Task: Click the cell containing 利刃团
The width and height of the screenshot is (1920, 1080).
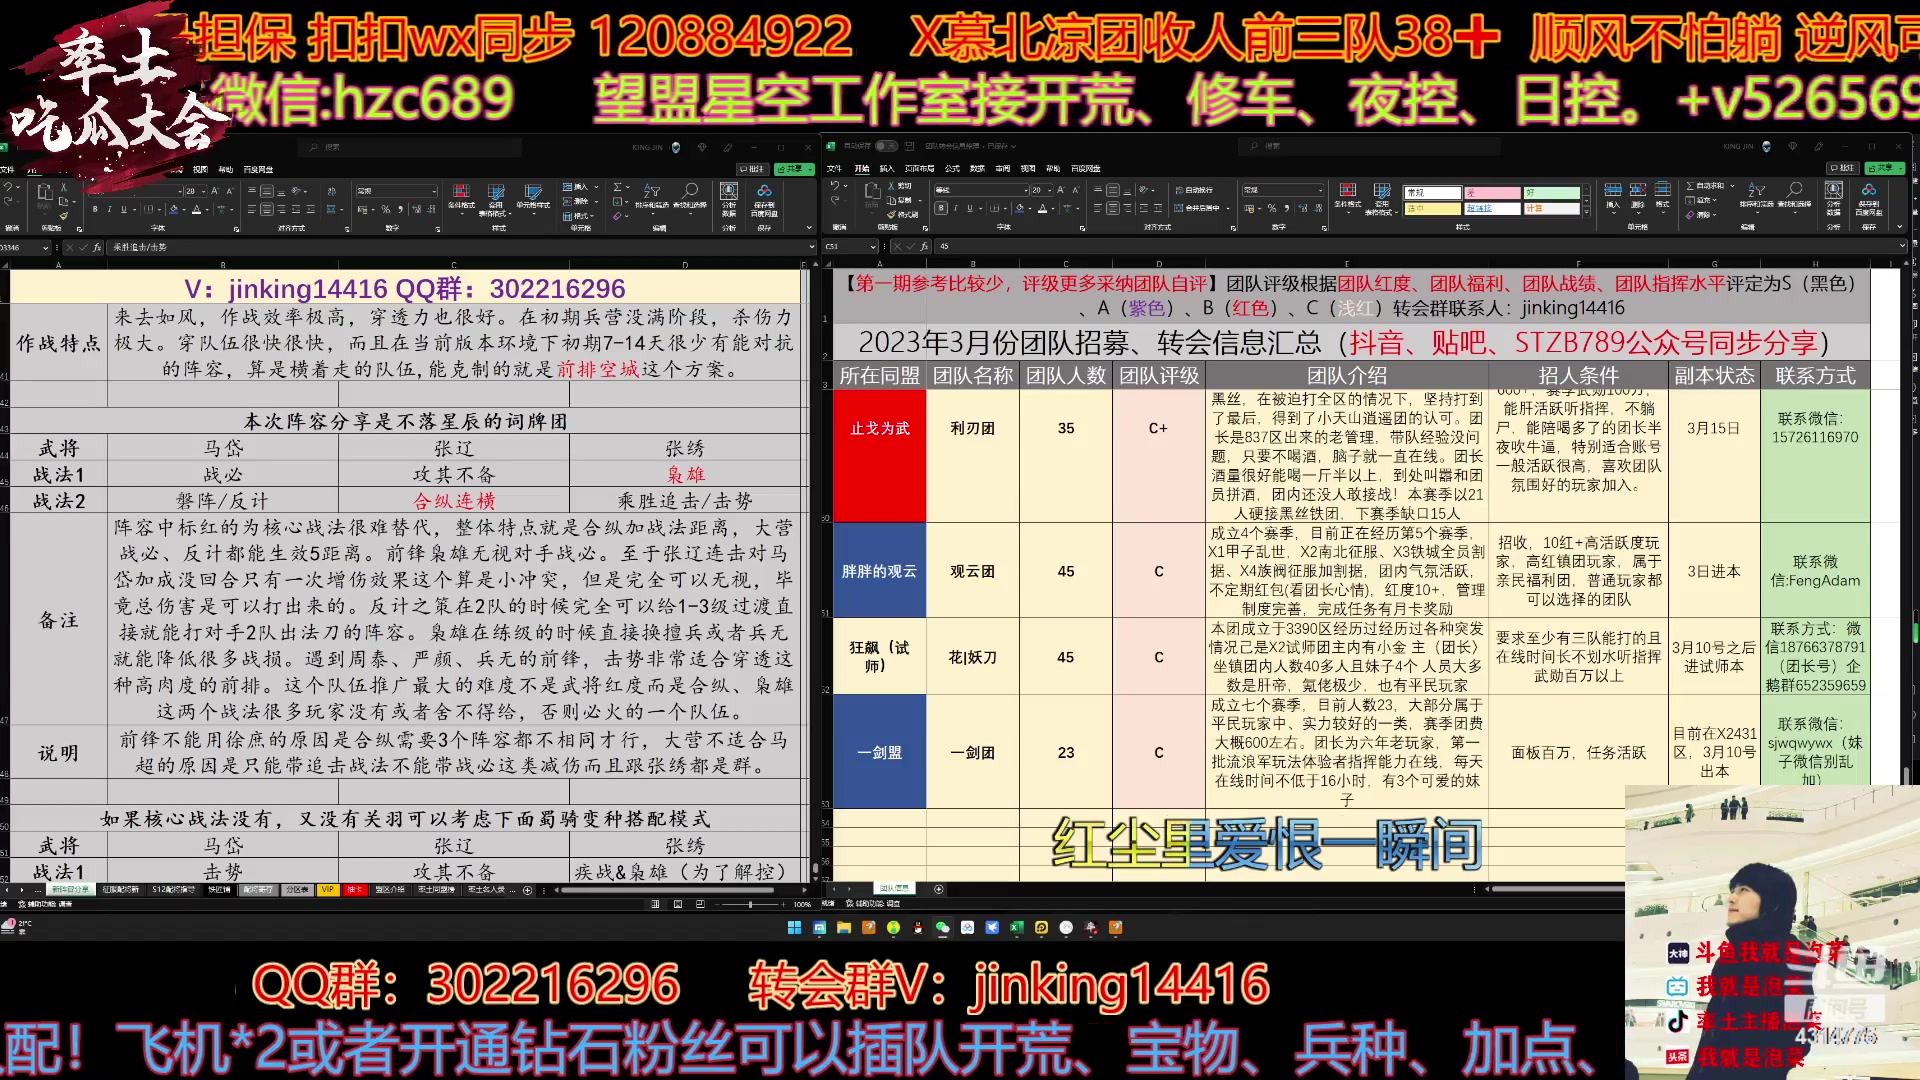Action: coord(973,428)
